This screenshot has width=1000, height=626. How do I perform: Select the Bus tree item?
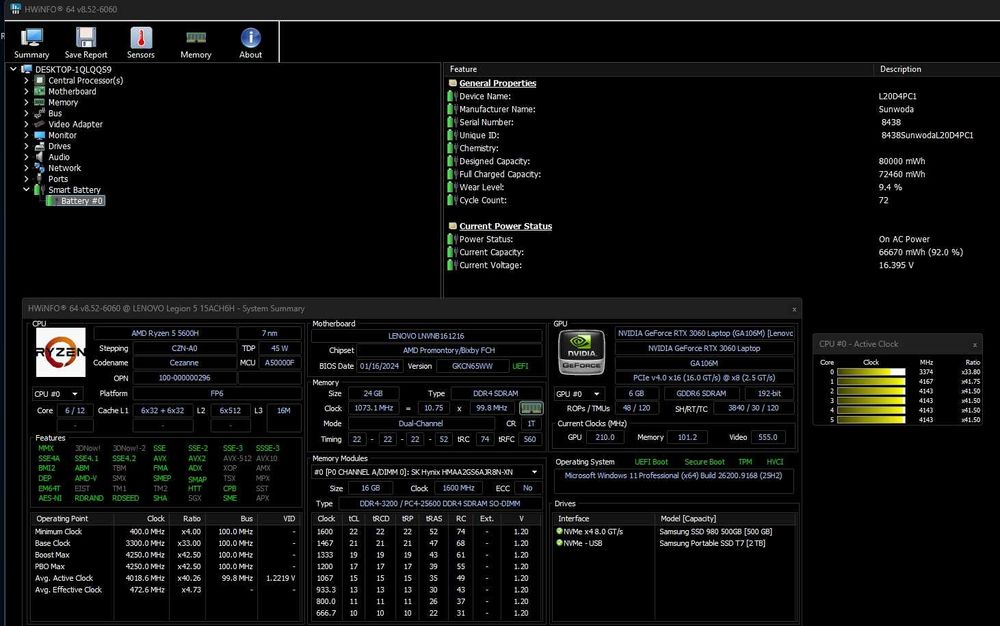[x=55, y=113]
